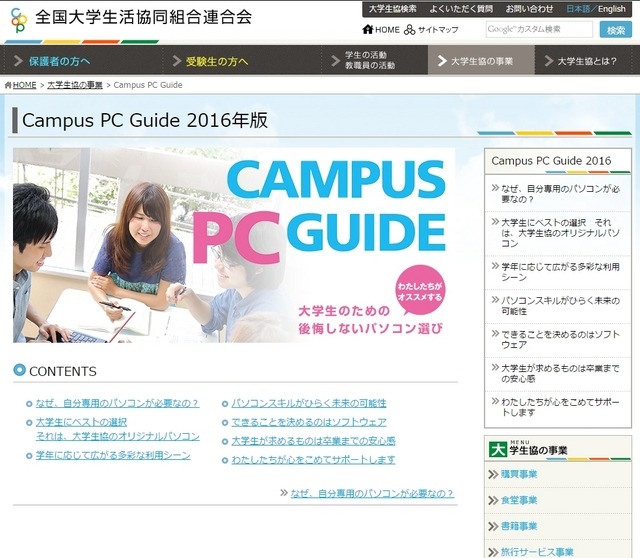The image size is (640, 558).
Task: Open sidebar item できることを決めるのはソフトウェア
Action: [558, 340]
